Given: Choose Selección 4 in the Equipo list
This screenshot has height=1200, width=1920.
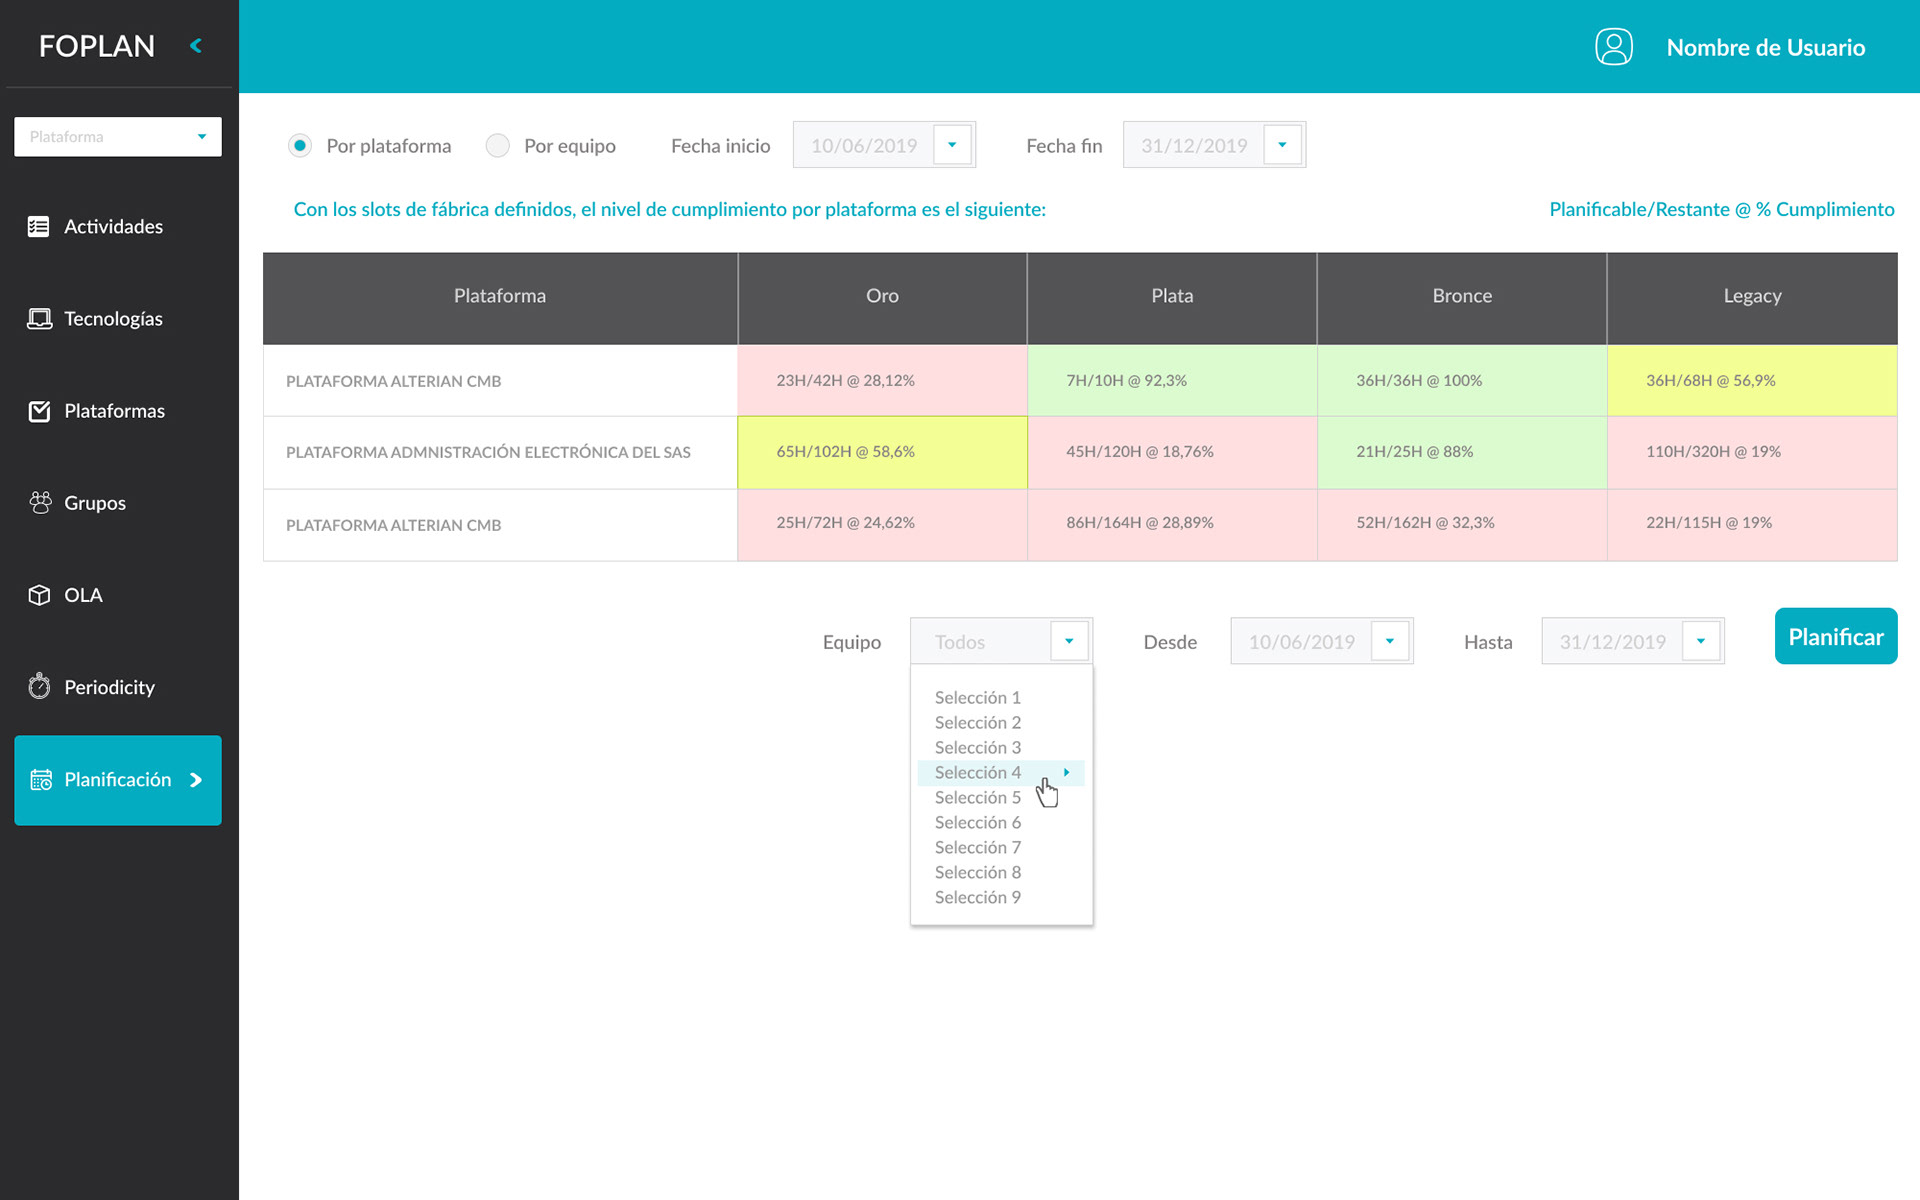Looking at the screenshot, I should coord(978,773).
